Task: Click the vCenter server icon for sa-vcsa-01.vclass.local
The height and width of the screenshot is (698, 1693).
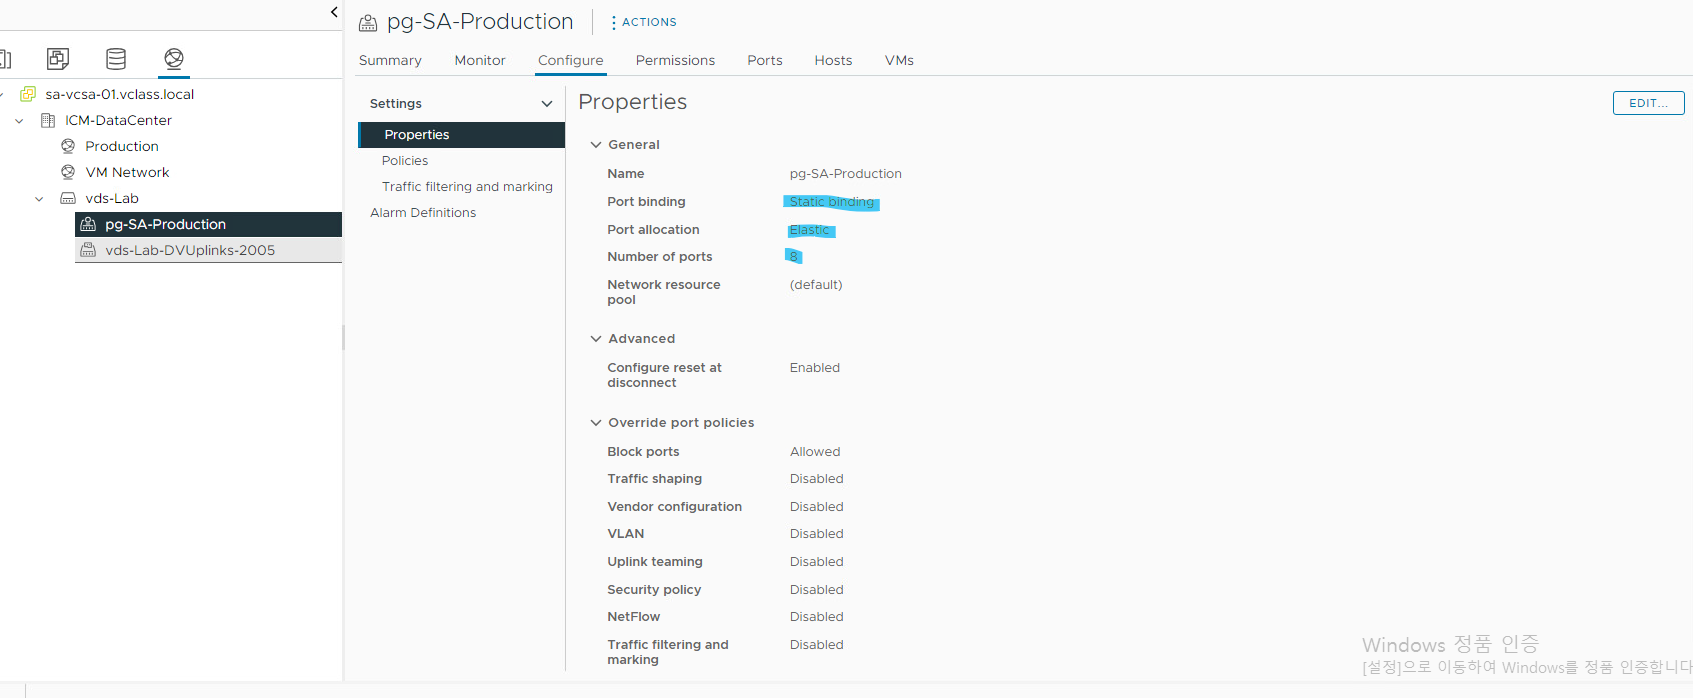Action: (28, 94)
